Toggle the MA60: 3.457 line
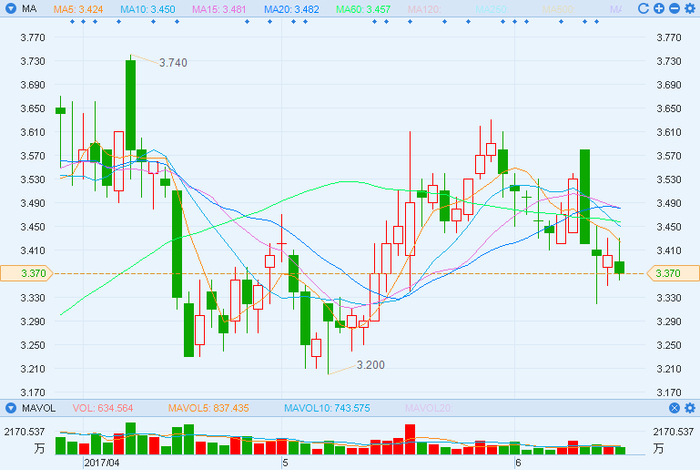The image size is (700, 470). coord(363,9)
